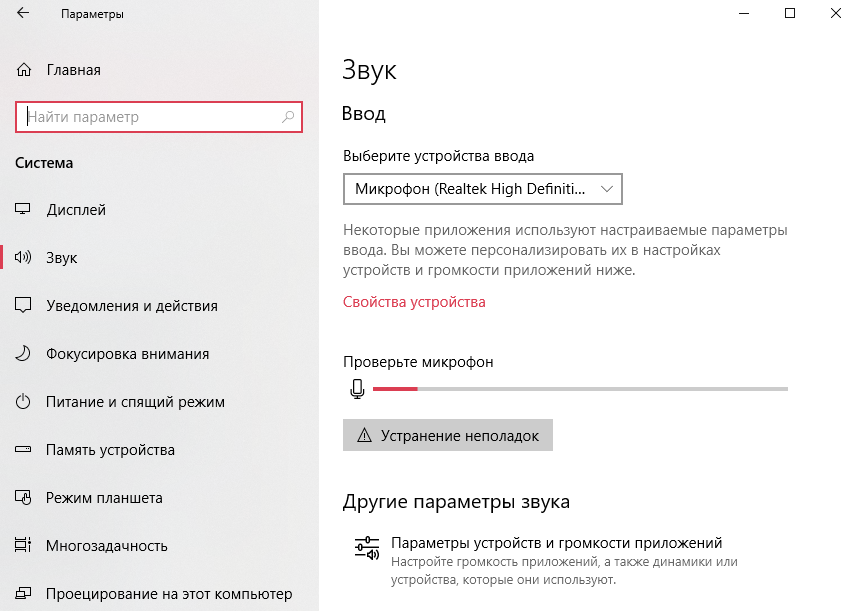
Task: Click the search magnifier icon
Action: [288, 116]
